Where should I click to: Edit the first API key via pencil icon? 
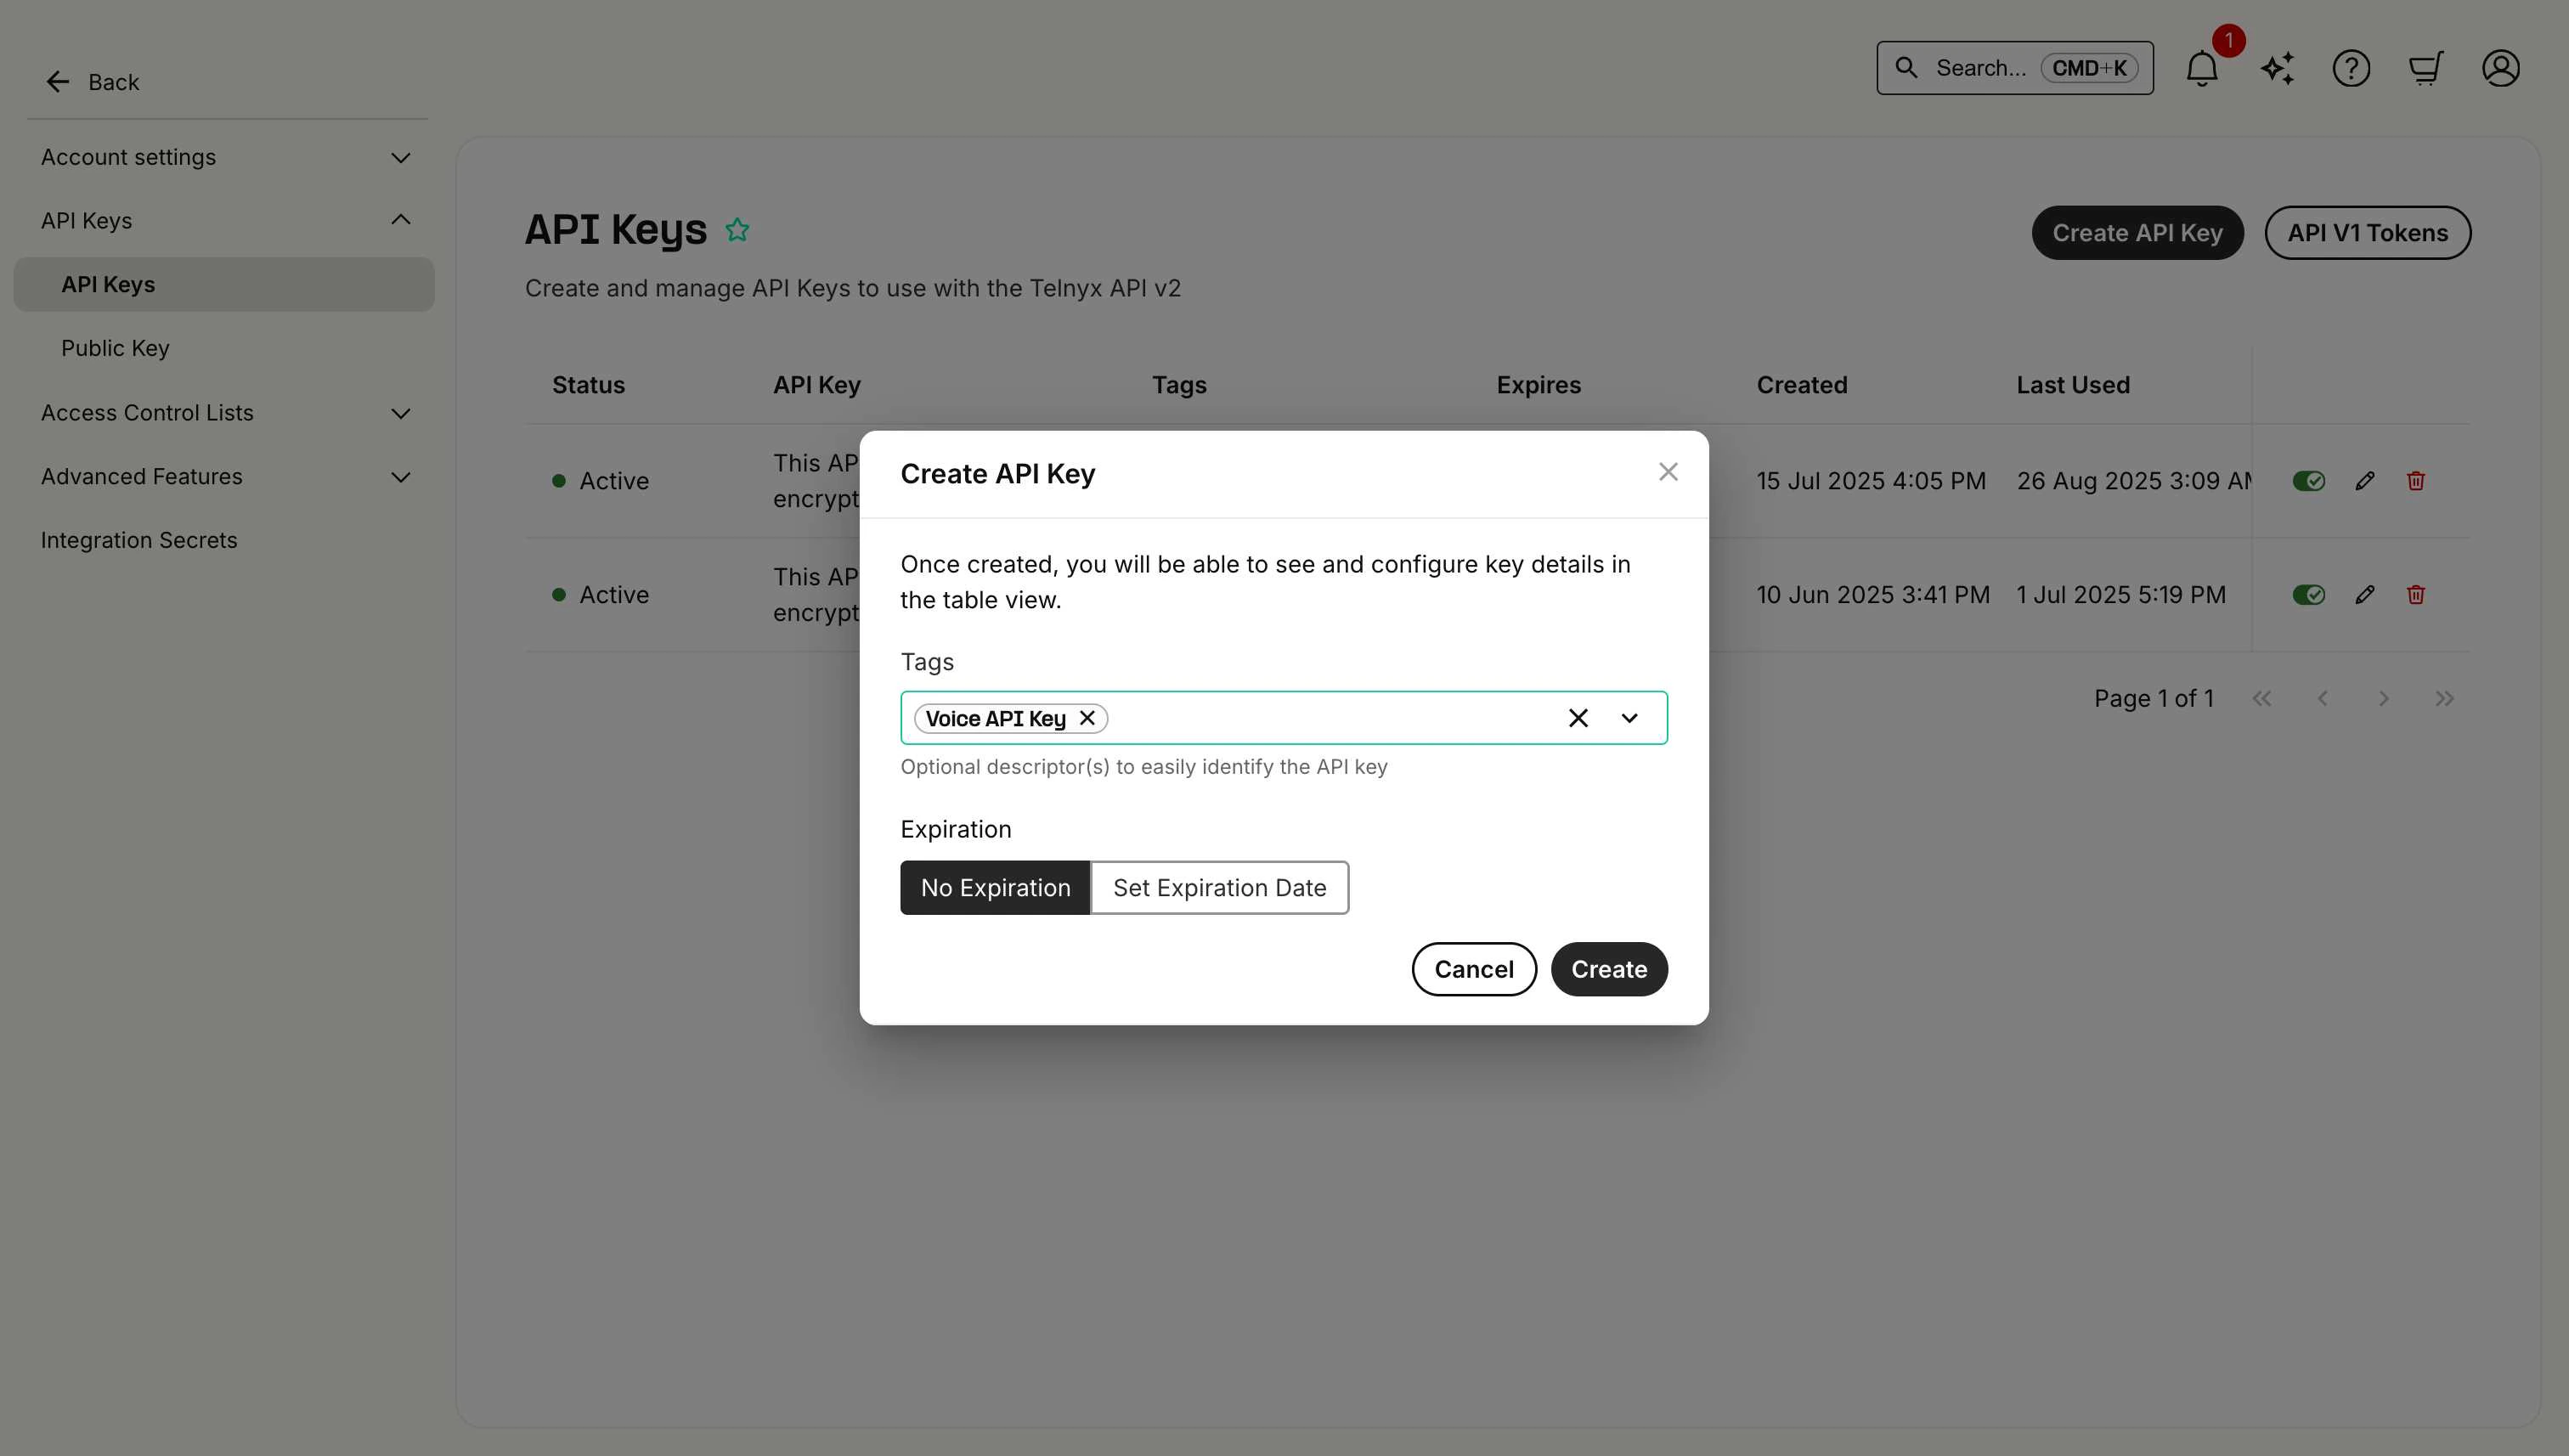(2364, 481)
